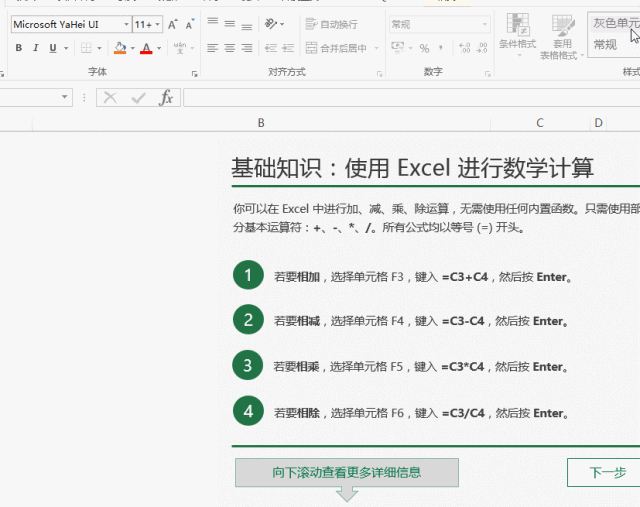Decrease font size
This screenshot has height=507, width=640.
[x=190, y=24]
